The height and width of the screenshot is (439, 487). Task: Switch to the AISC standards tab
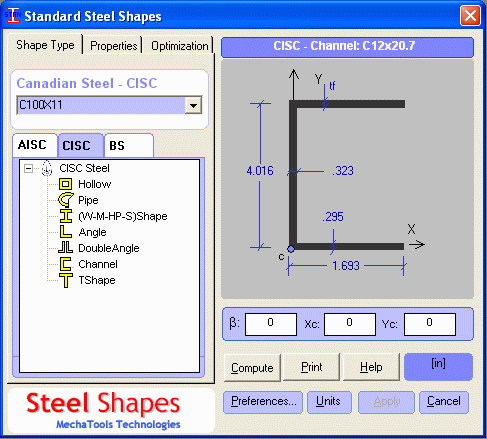[x=33, y=145]
